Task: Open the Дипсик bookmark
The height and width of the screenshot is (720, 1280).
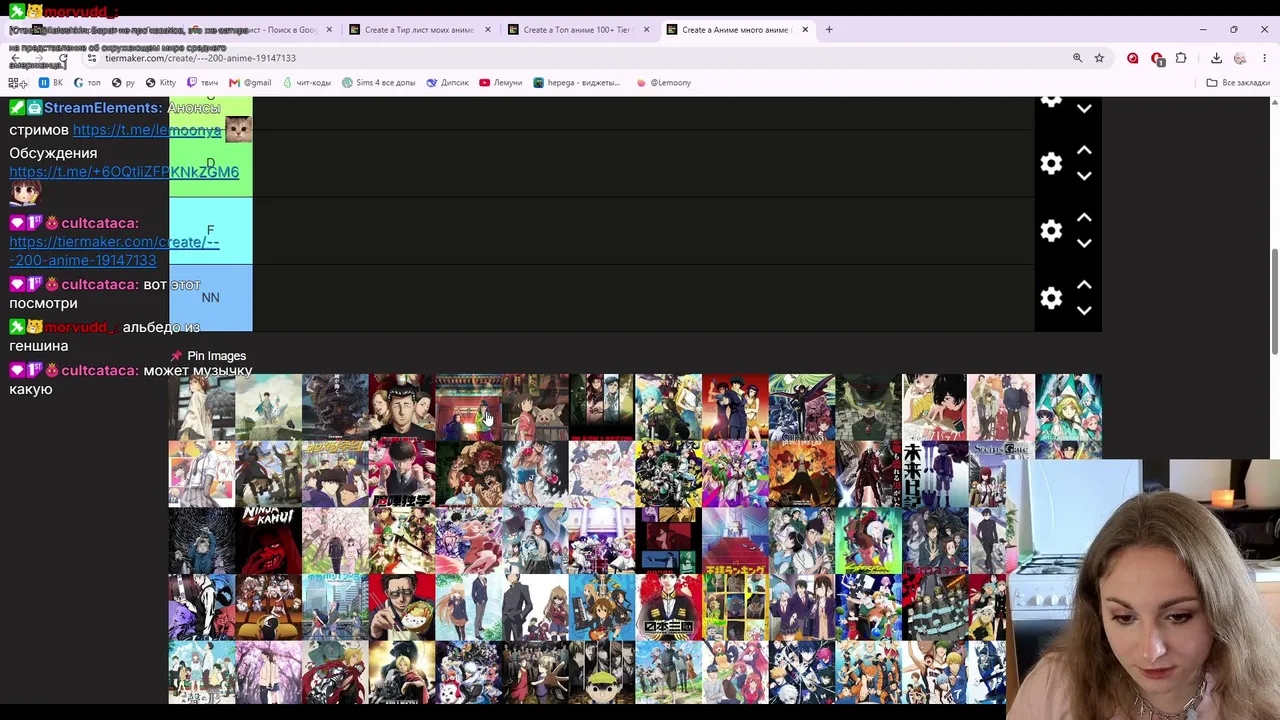Action: [447, 83]
